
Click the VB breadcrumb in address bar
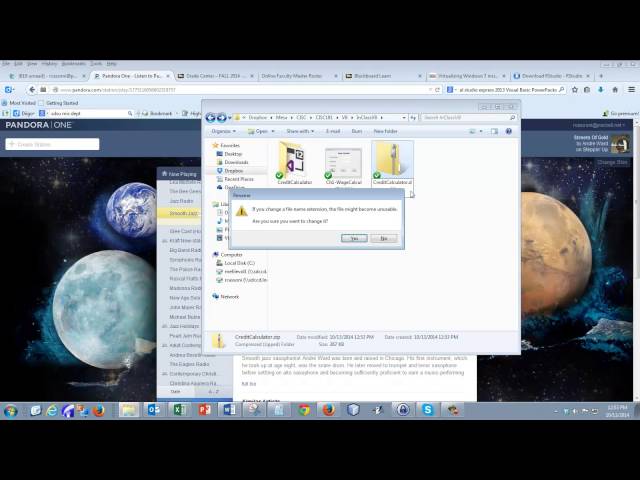point(344,118)
